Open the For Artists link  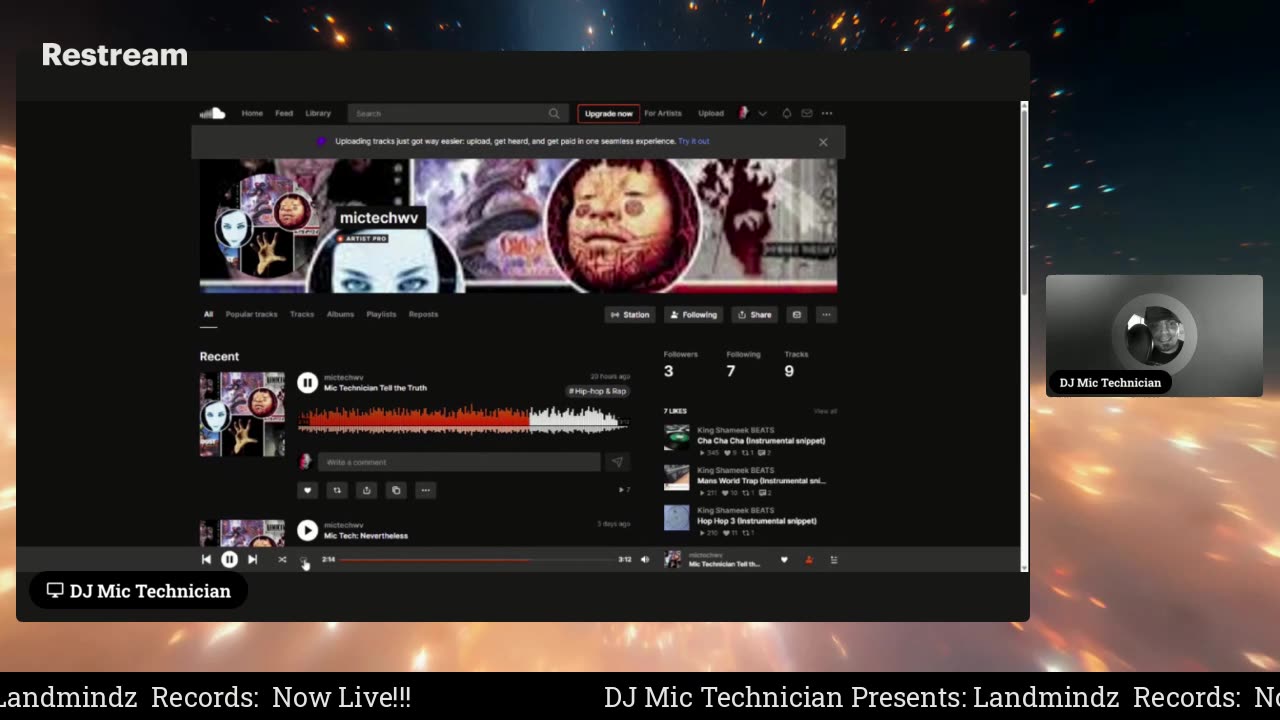(x=663, y=113)
